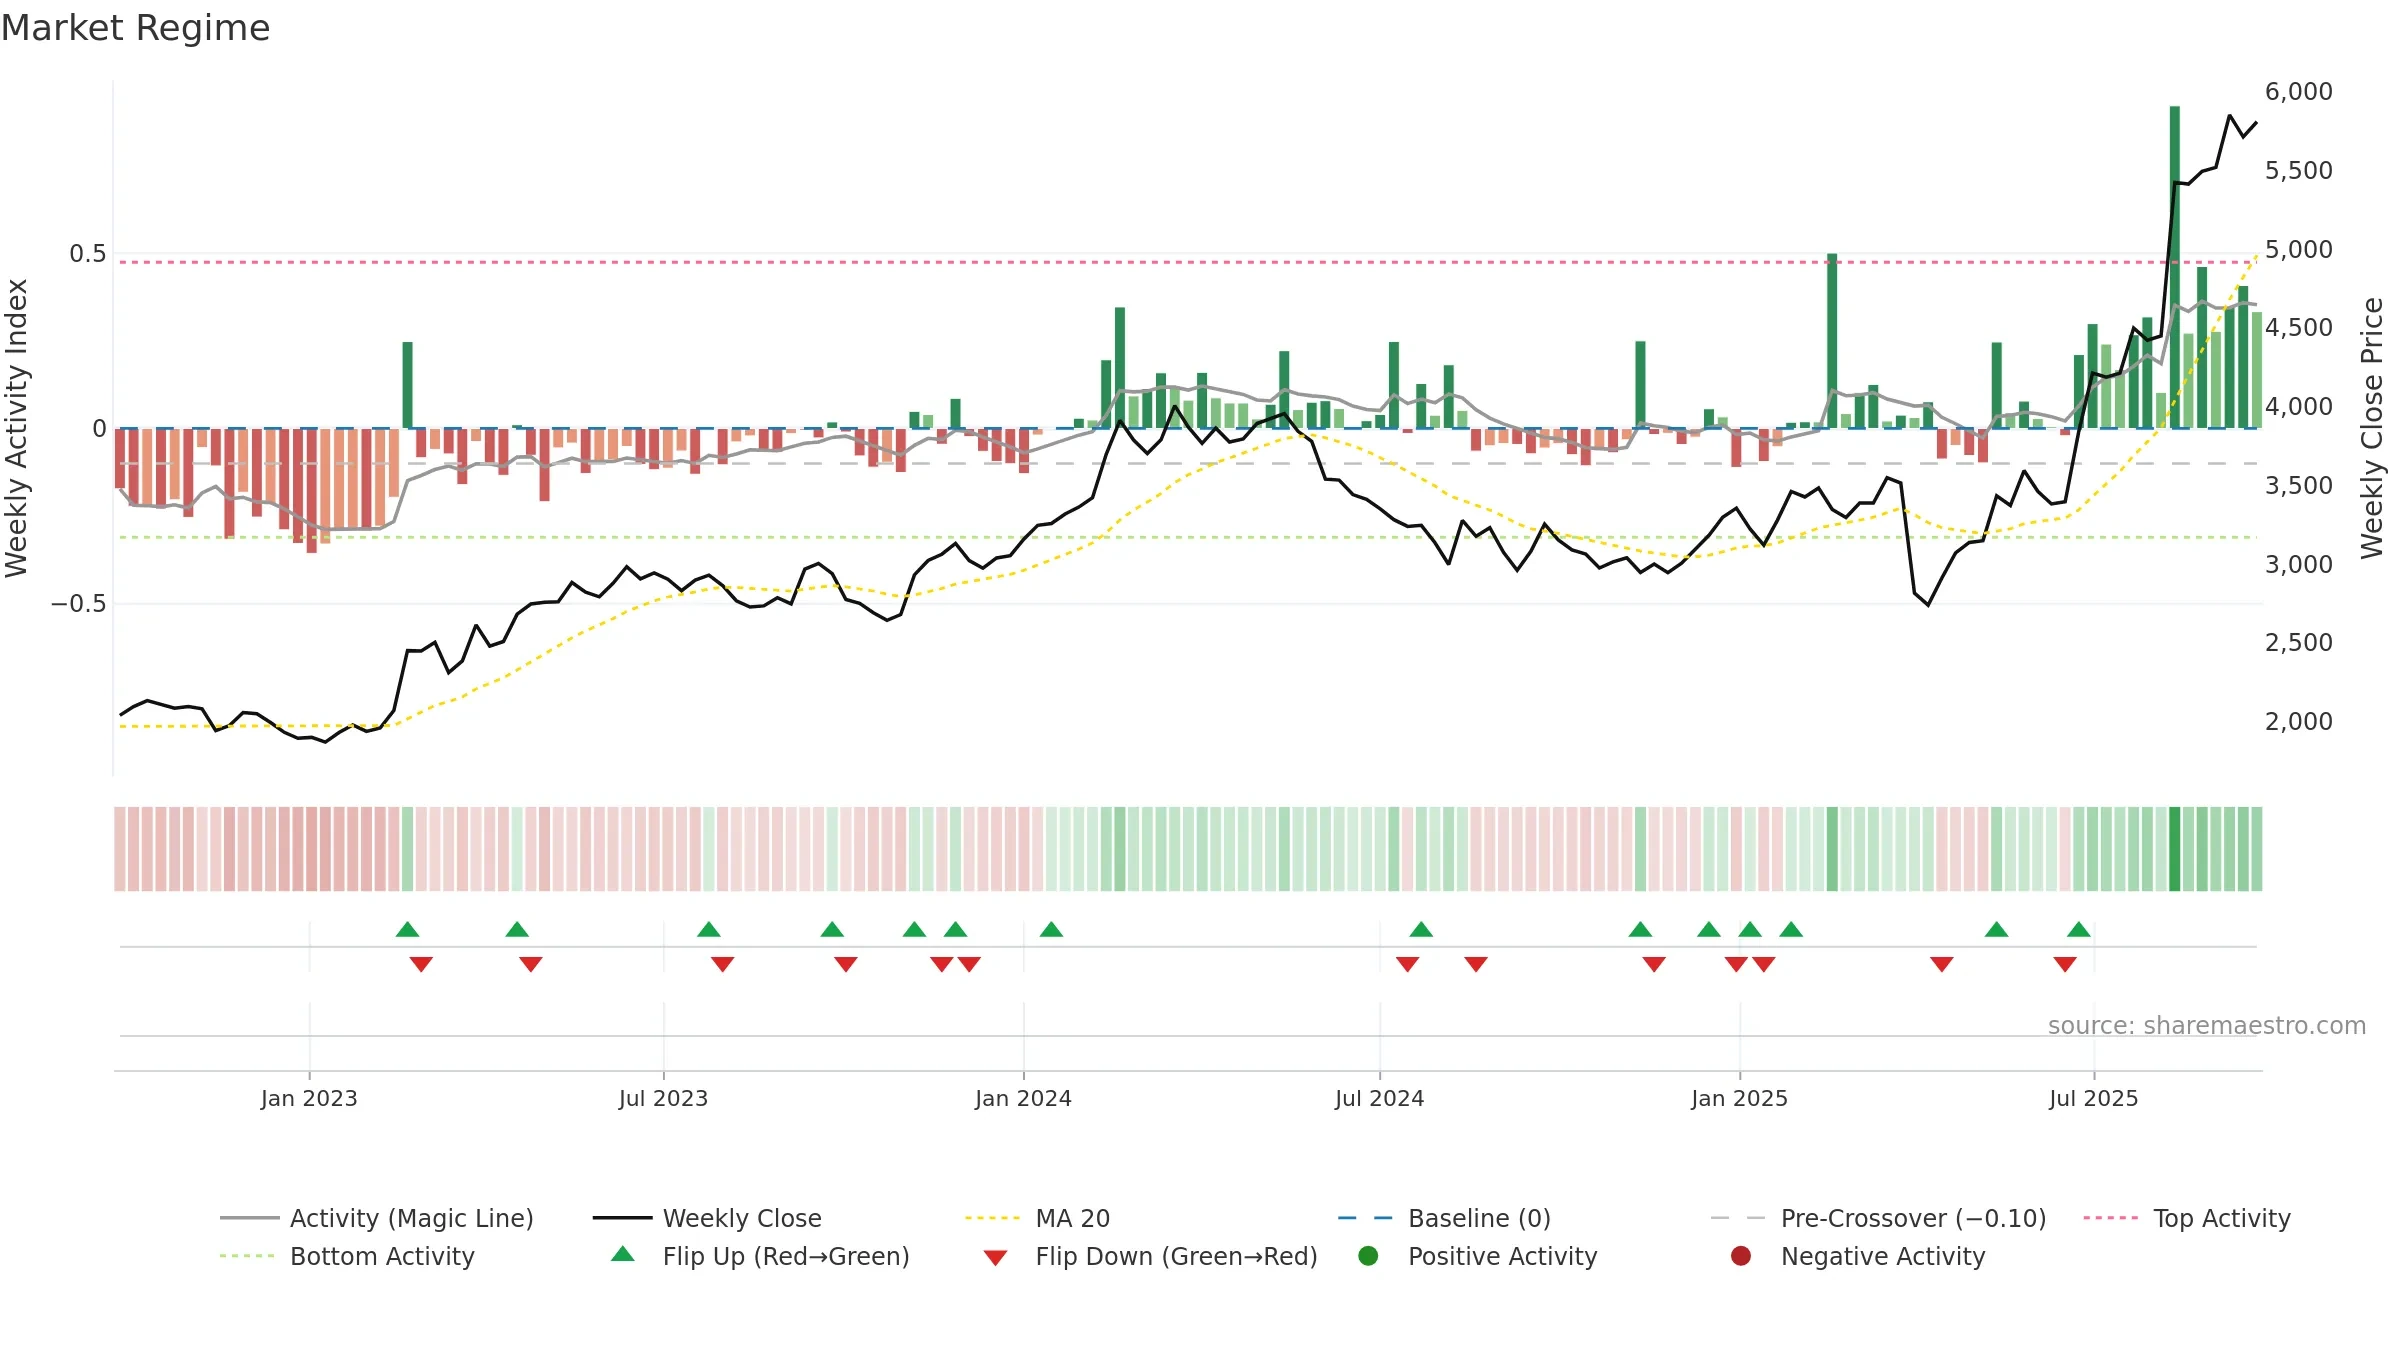Click the 2,000 price axis tick
The width and height of the screenshot is (2400, 1350).
[x=2298, y=722]
